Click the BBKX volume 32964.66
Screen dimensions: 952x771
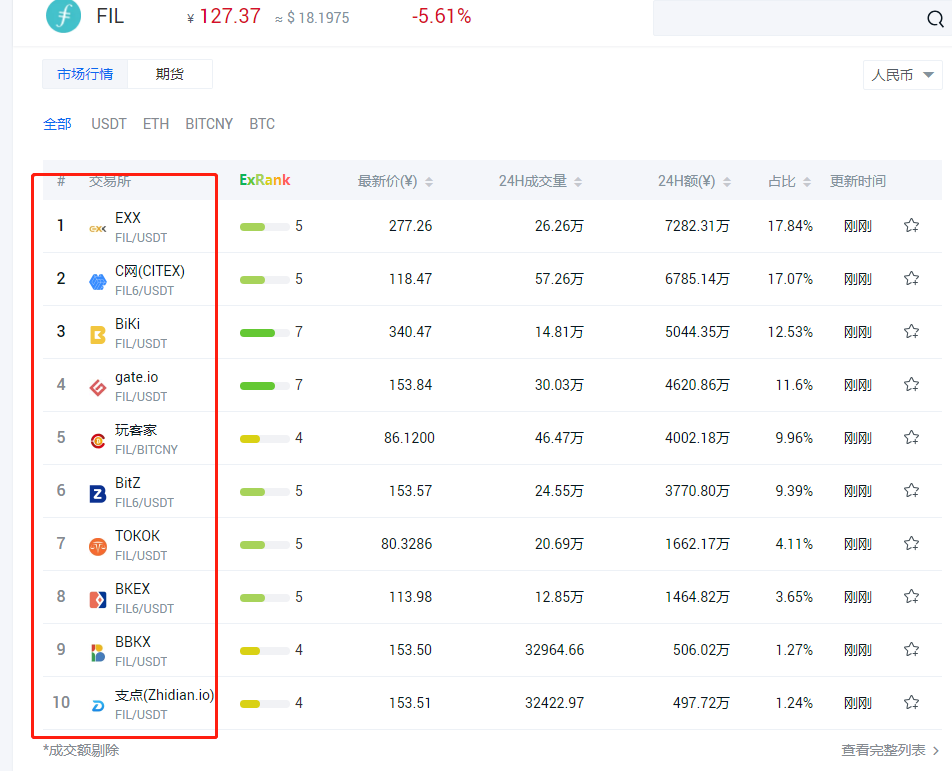pyautogui.click(x=554, y=650)
